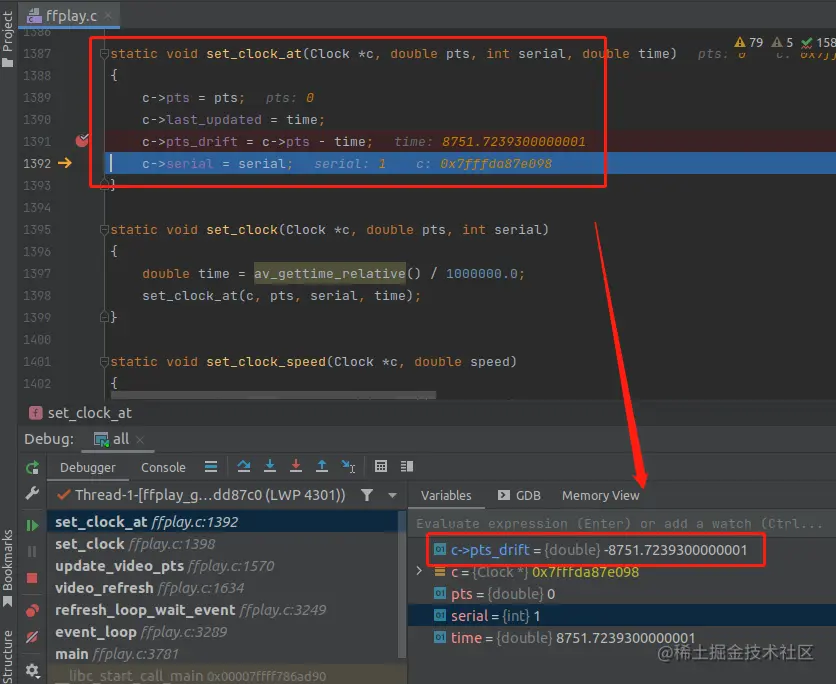836x684 pixels.
Task: Open the Project tool window sidebar
Action: point(7,38)
